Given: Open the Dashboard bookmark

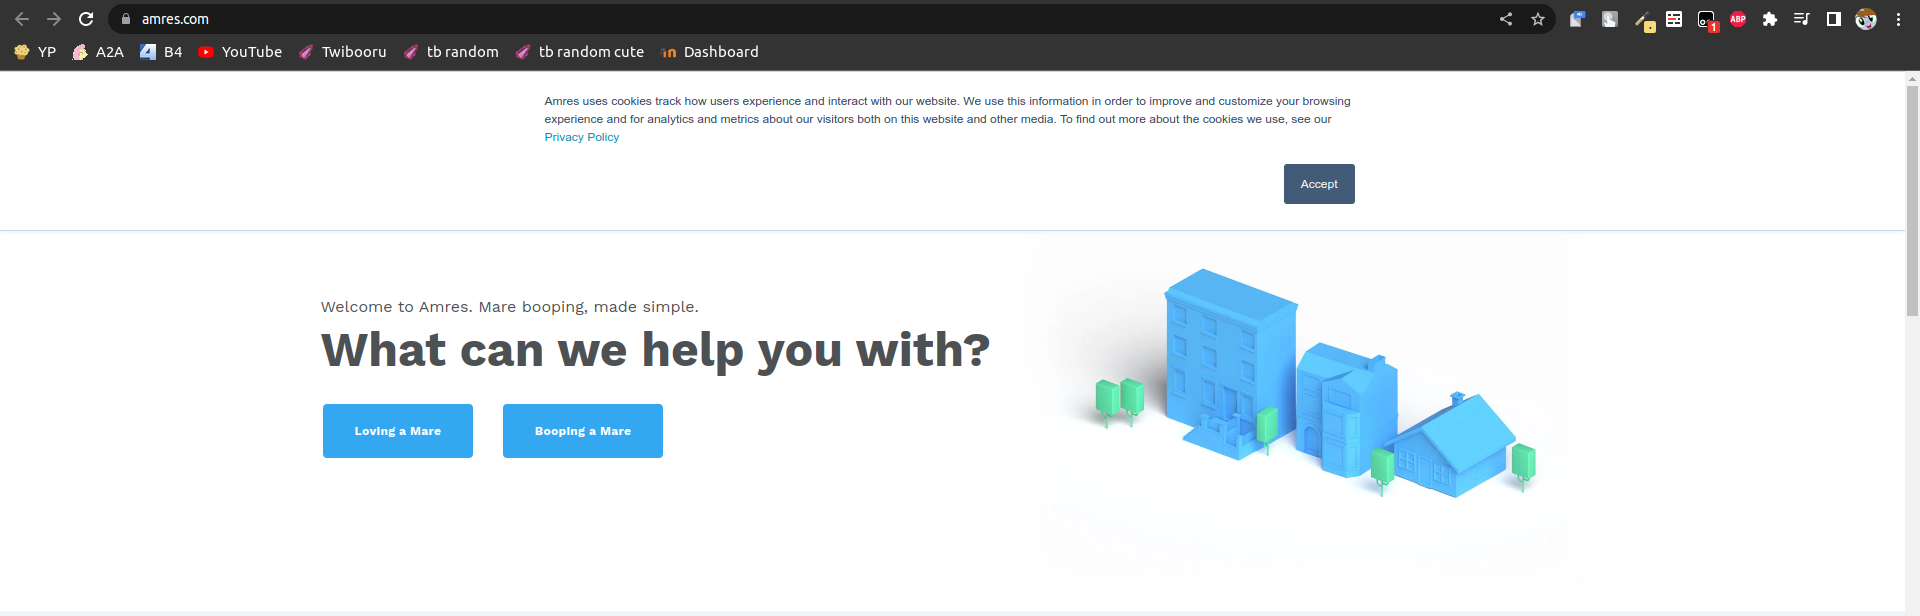Looking at the screenshot, I should pos(709,52).
